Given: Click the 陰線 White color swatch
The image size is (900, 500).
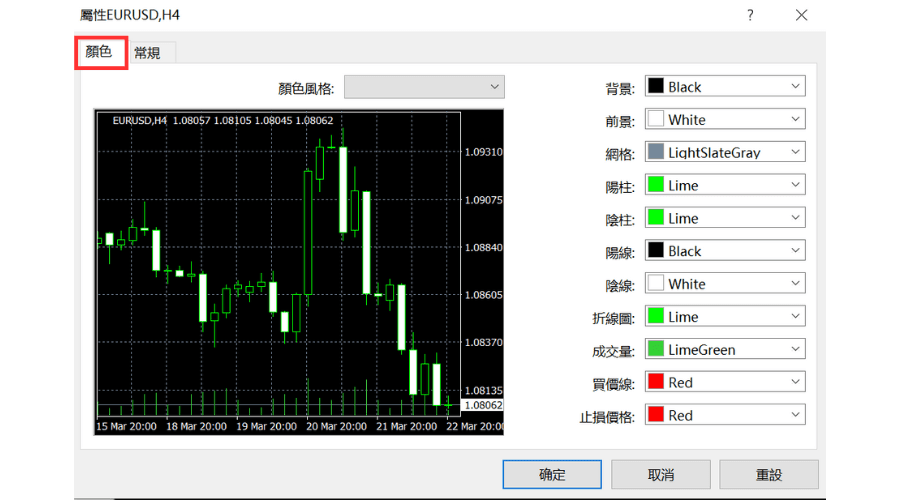Looking at the screenshot, I should (x=656, y=284).
